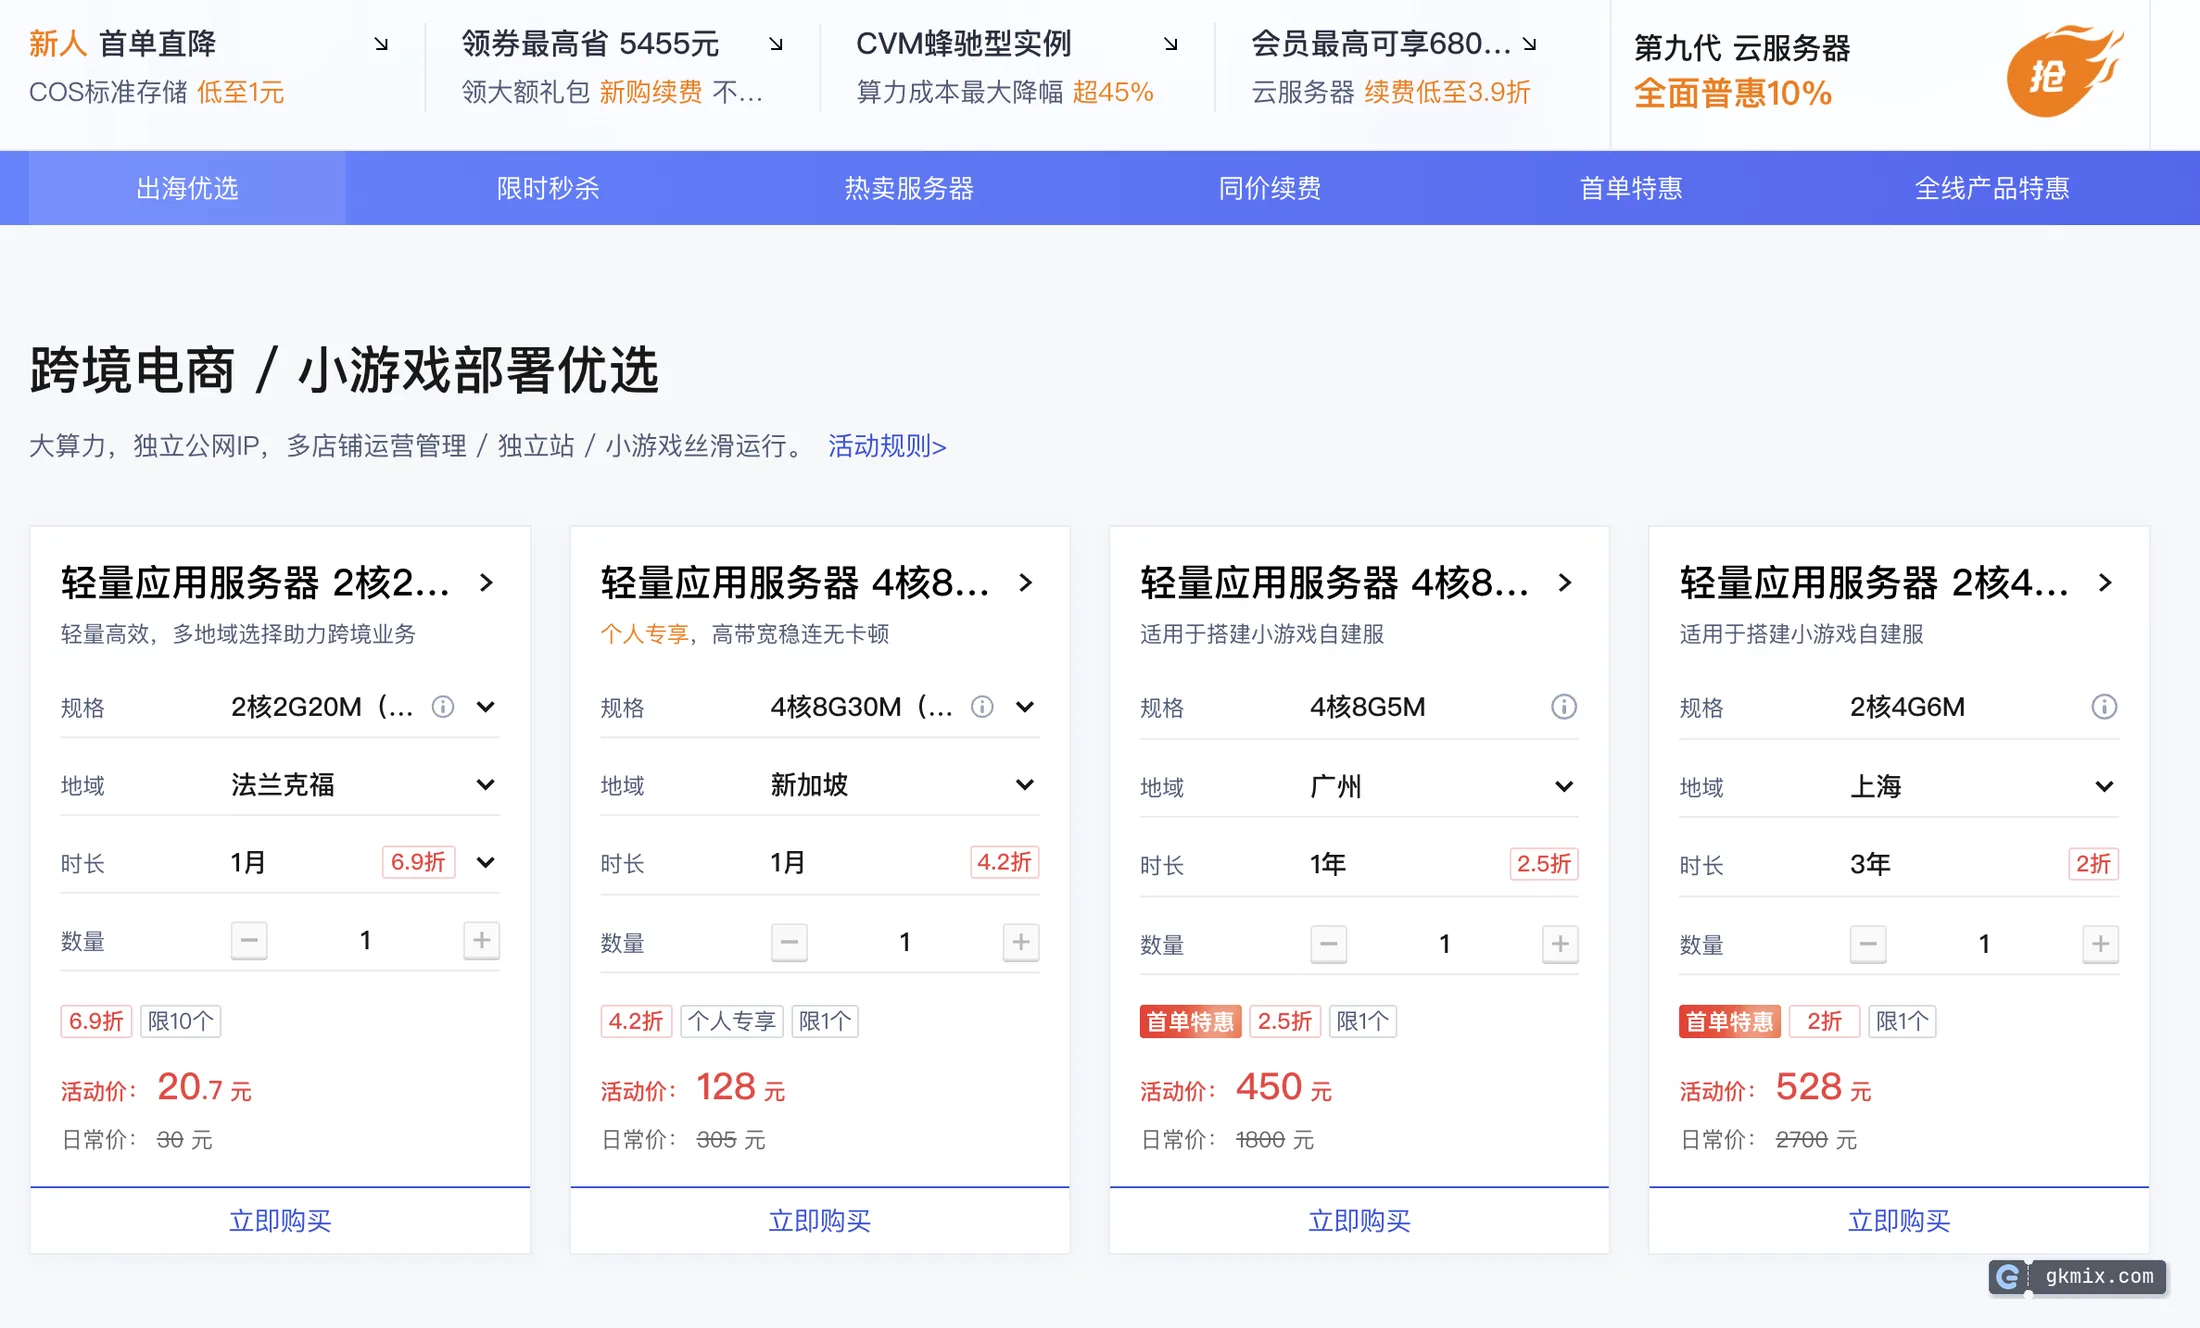The image size is (2200, 1328).
Task: Expand the 2核2G20M spec dropdown
Action: 486,707
